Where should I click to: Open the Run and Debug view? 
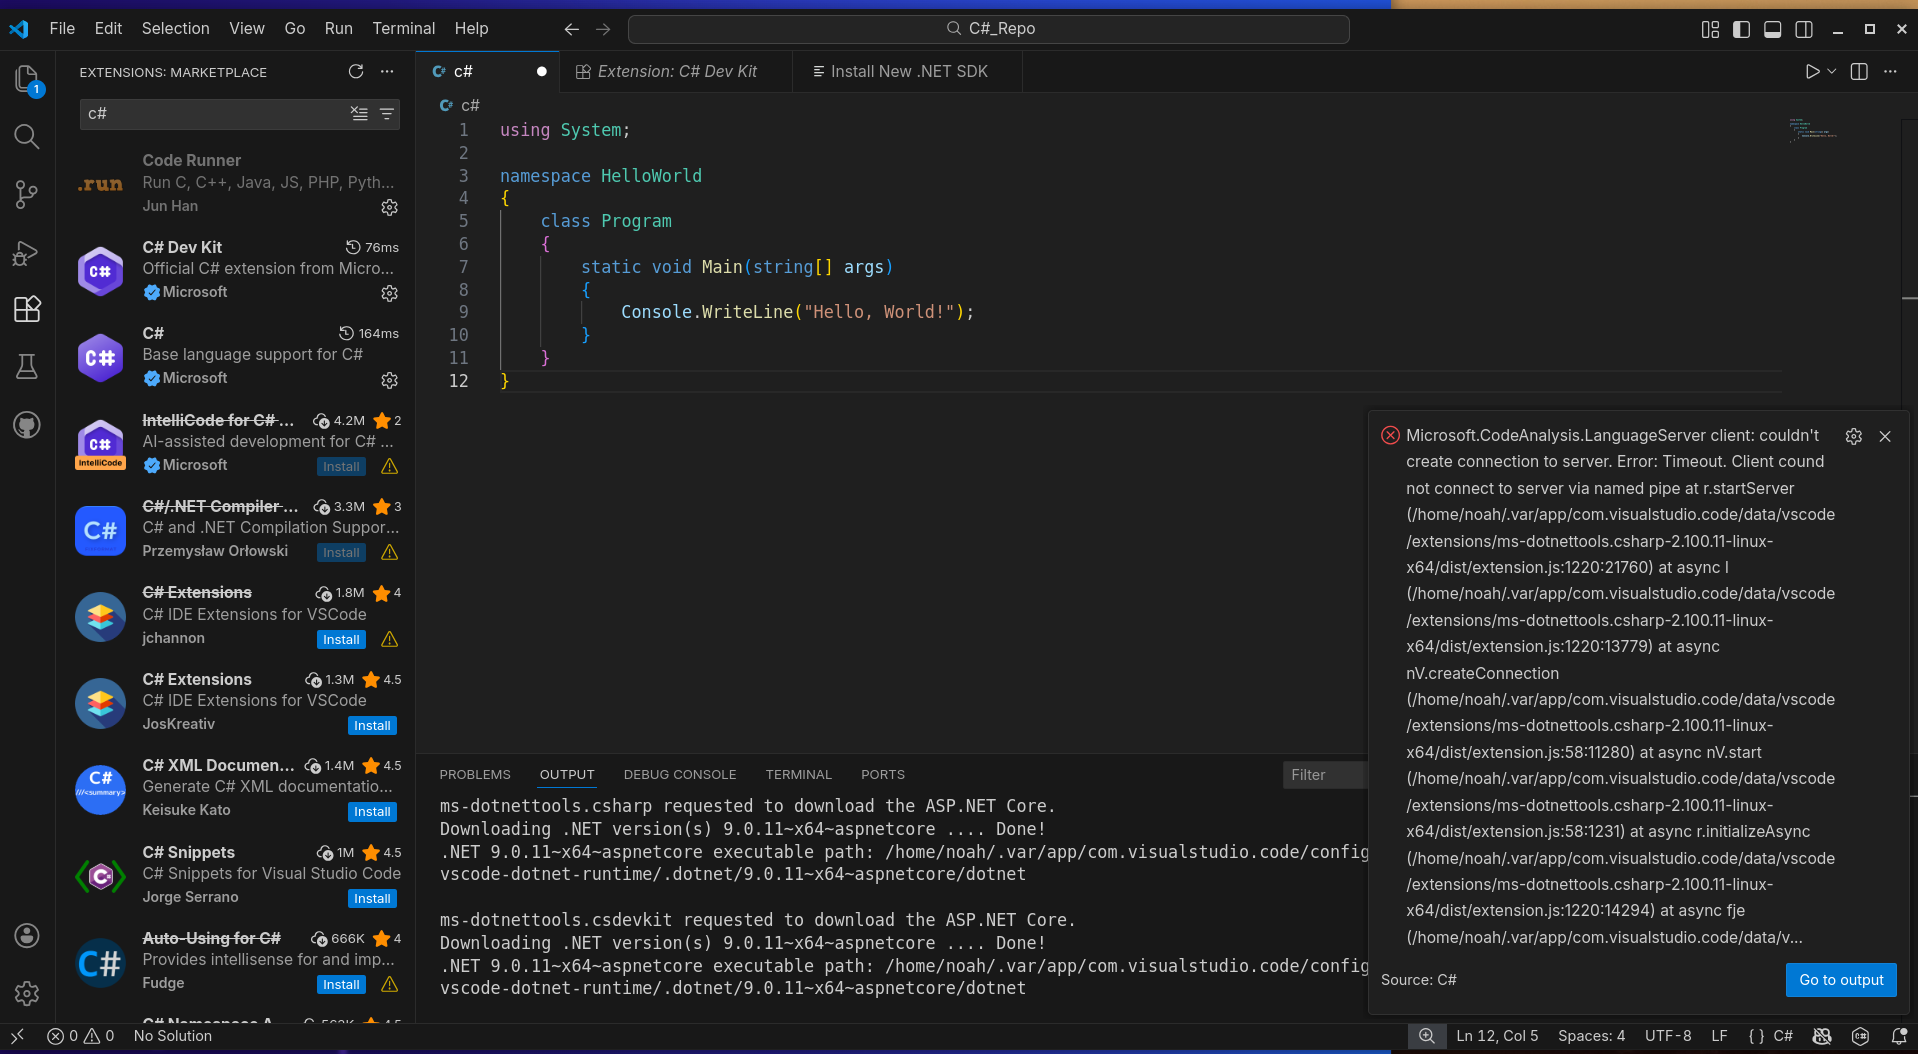[27, 253]
